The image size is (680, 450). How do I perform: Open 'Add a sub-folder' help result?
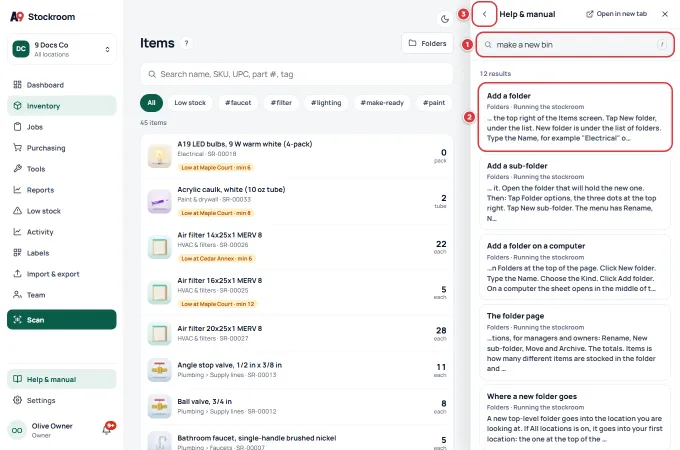(575, 192)
